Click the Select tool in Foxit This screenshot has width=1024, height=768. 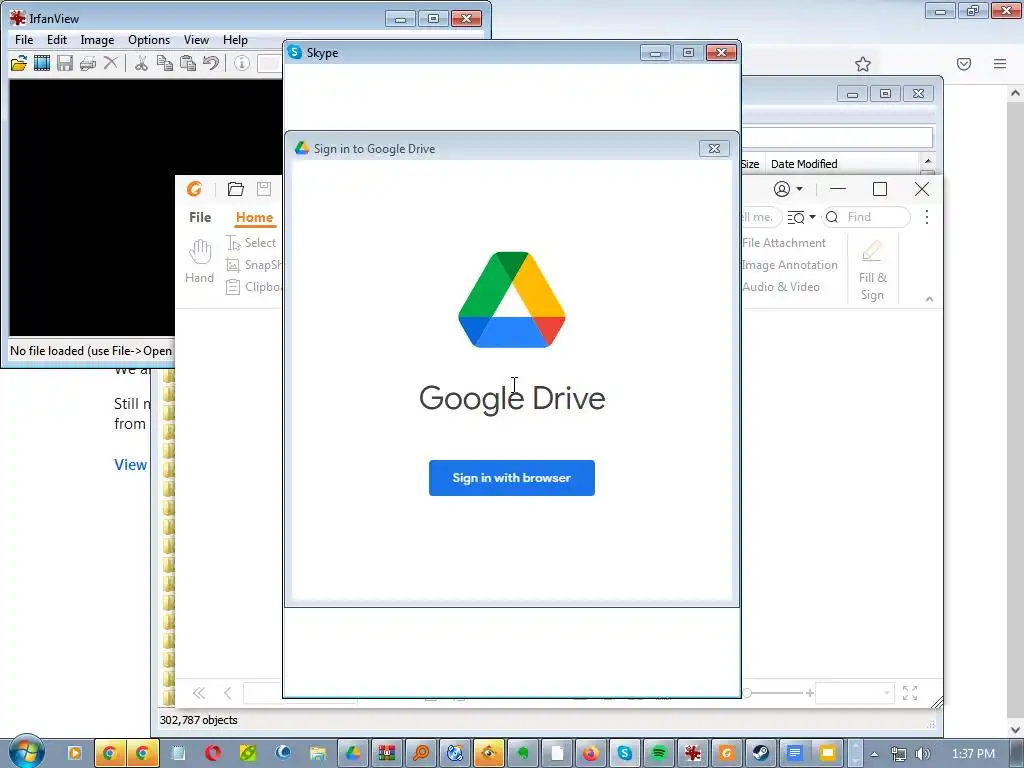click(x=251, y=243)
